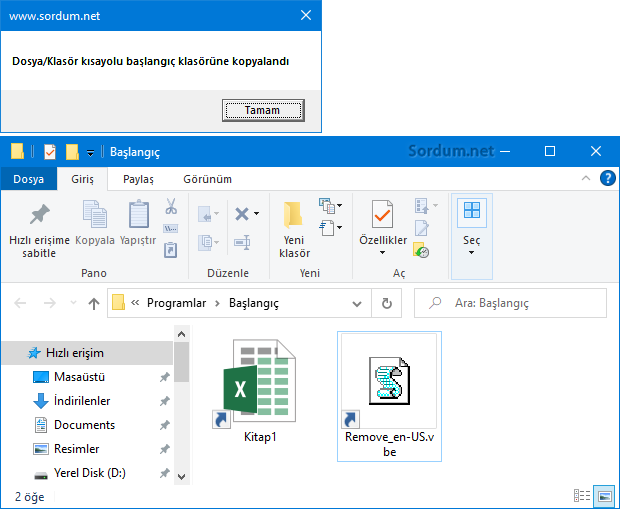This screenshot has width=620, height=509.
Task: Open the Dosya menu tab
Action: pos(28,179)
